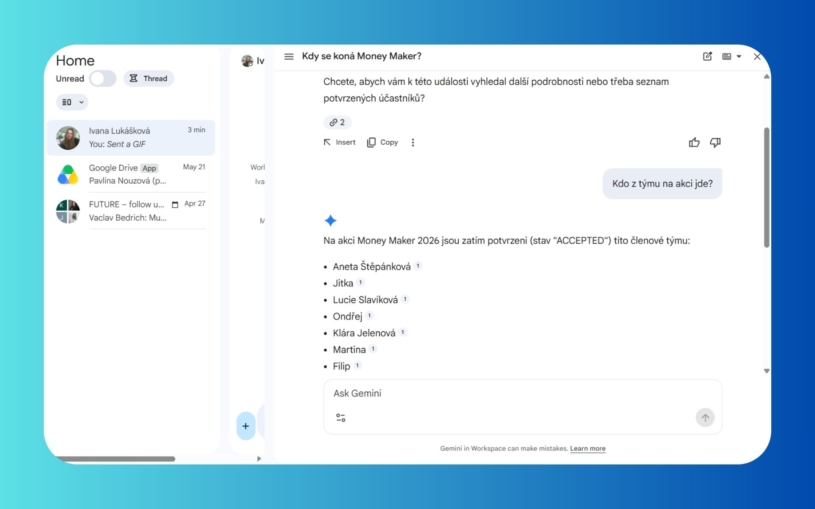Image resolution: width=815 pixels, height=509 pixels.
Task: Click the 'May 21' date on Google Drive row
Action: [x=194, y=167]
